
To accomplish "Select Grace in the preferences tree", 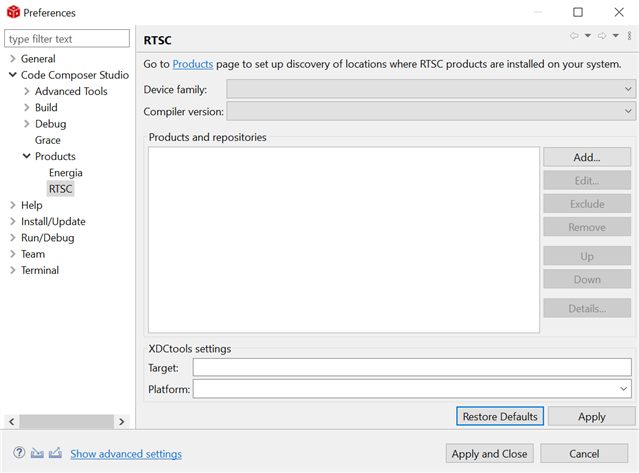I will (x=48, y=140).
